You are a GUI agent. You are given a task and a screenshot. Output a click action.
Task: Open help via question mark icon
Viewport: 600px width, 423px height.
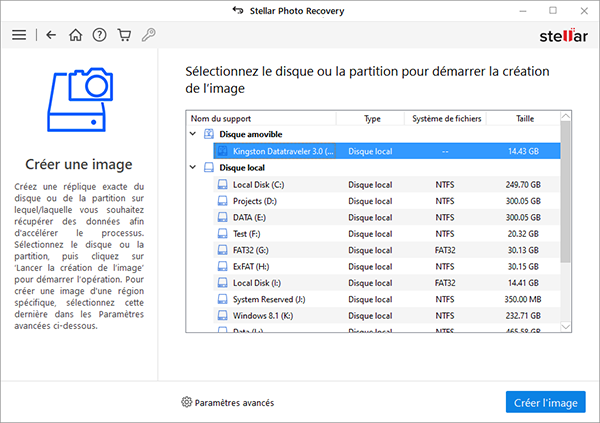99,35
